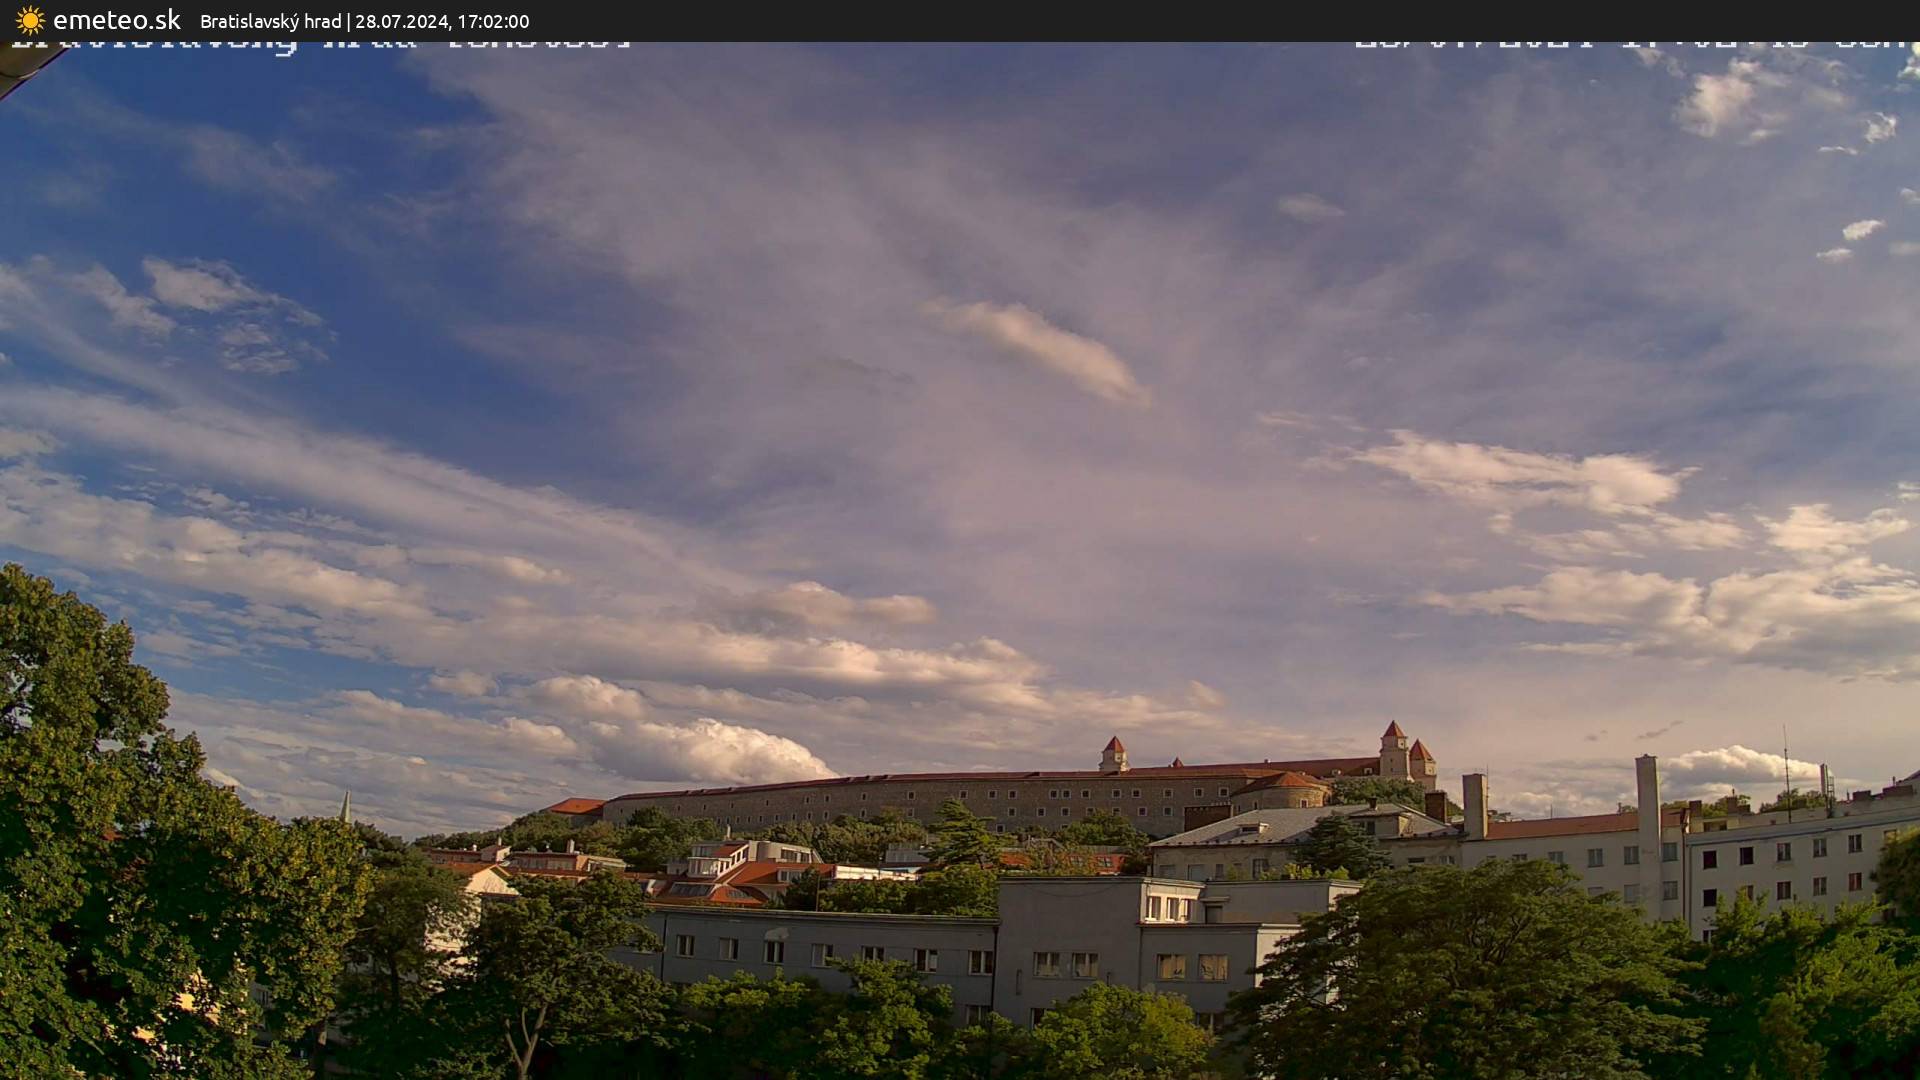1920x1080 pixels.
Task: Click the separator bar between location and date
Action: pyautogui.click(x=349, y=21)
